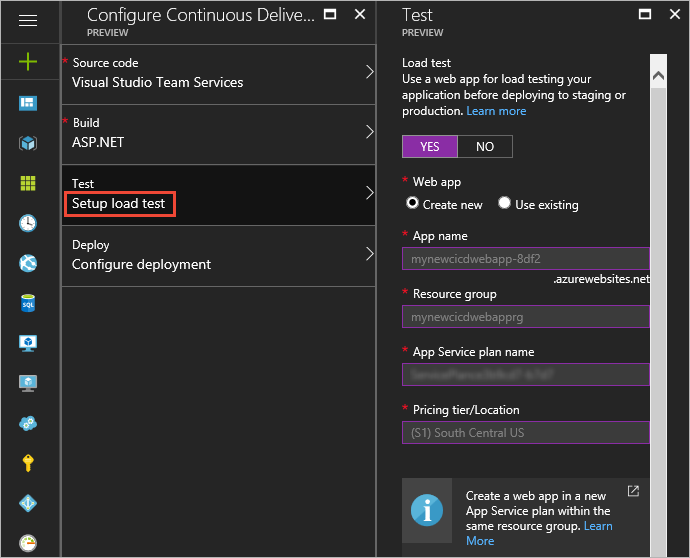Expand the Deploy step chevron
This screenshot has height=558, width=690.
click(x=369, y=253)
